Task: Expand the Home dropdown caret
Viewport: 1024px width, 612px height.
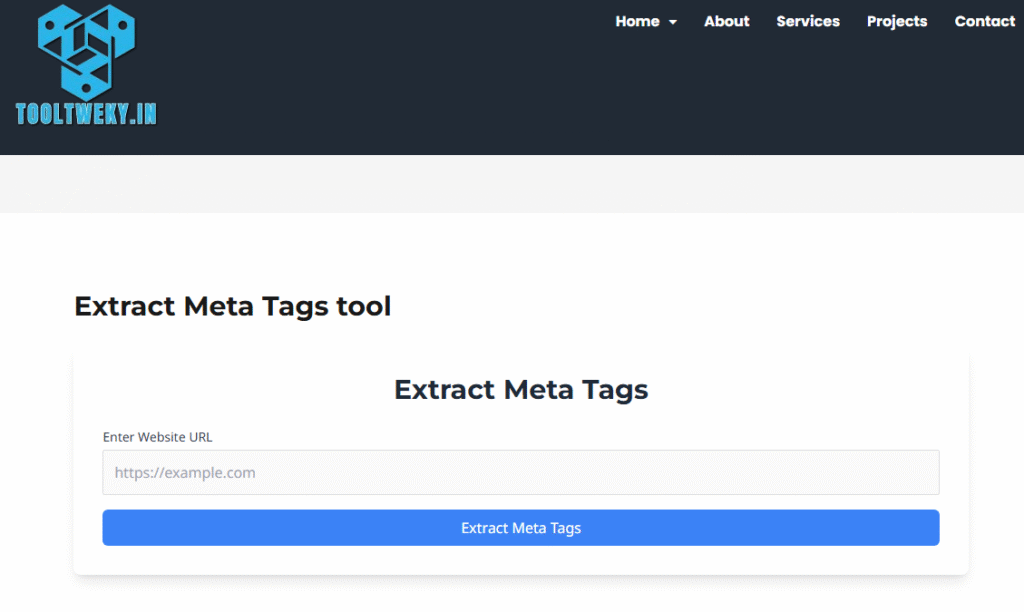Action: coord(673,23)
